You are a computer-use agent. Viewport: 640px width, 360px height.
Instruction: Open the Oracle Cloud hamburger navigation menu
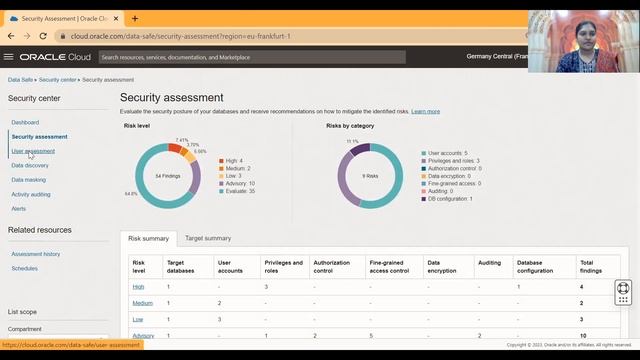coord(9,57)
